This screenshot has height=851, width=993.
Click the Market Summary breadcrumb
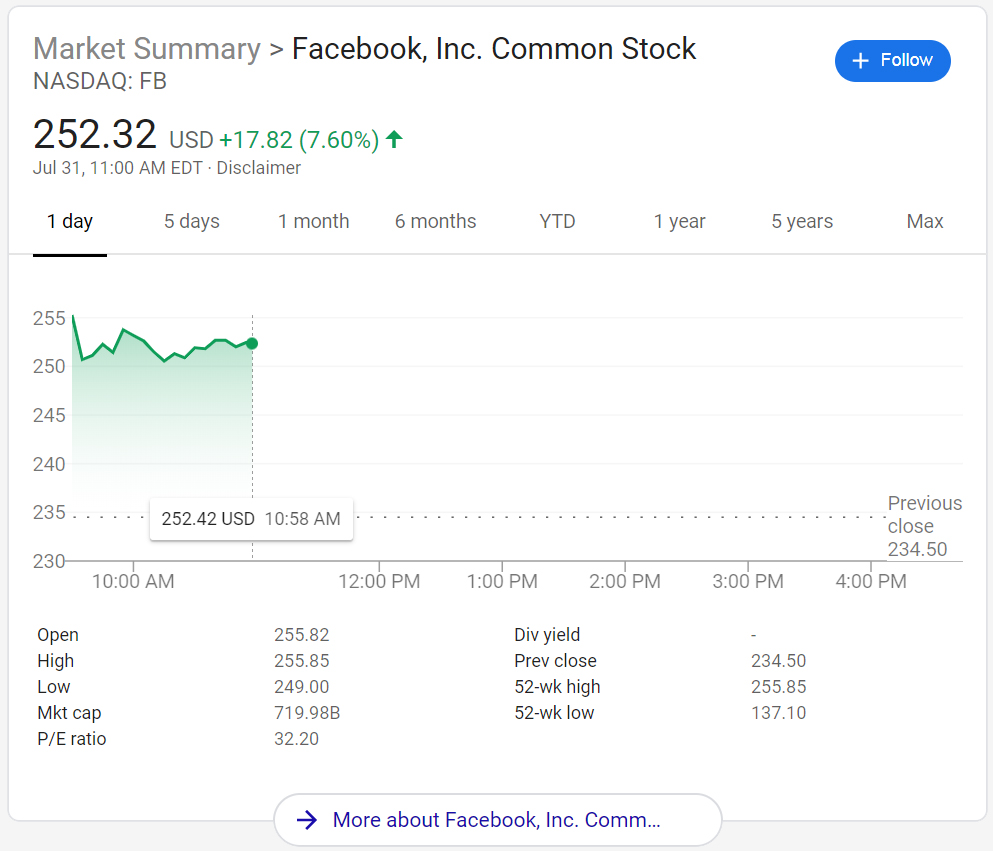pyautogui.click(x=147, y=49)
